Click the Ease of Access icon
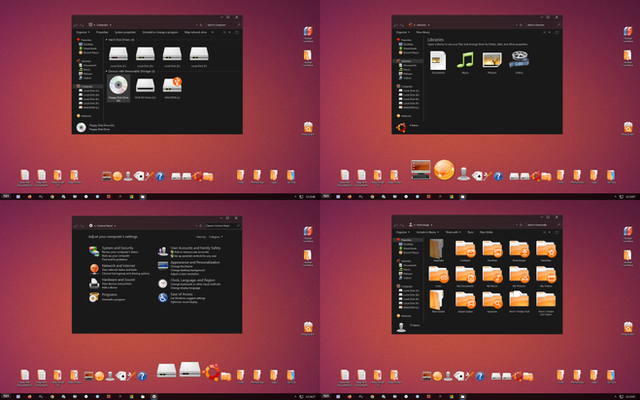The width and height of the screenshot is (640, 400). point(162,297)
